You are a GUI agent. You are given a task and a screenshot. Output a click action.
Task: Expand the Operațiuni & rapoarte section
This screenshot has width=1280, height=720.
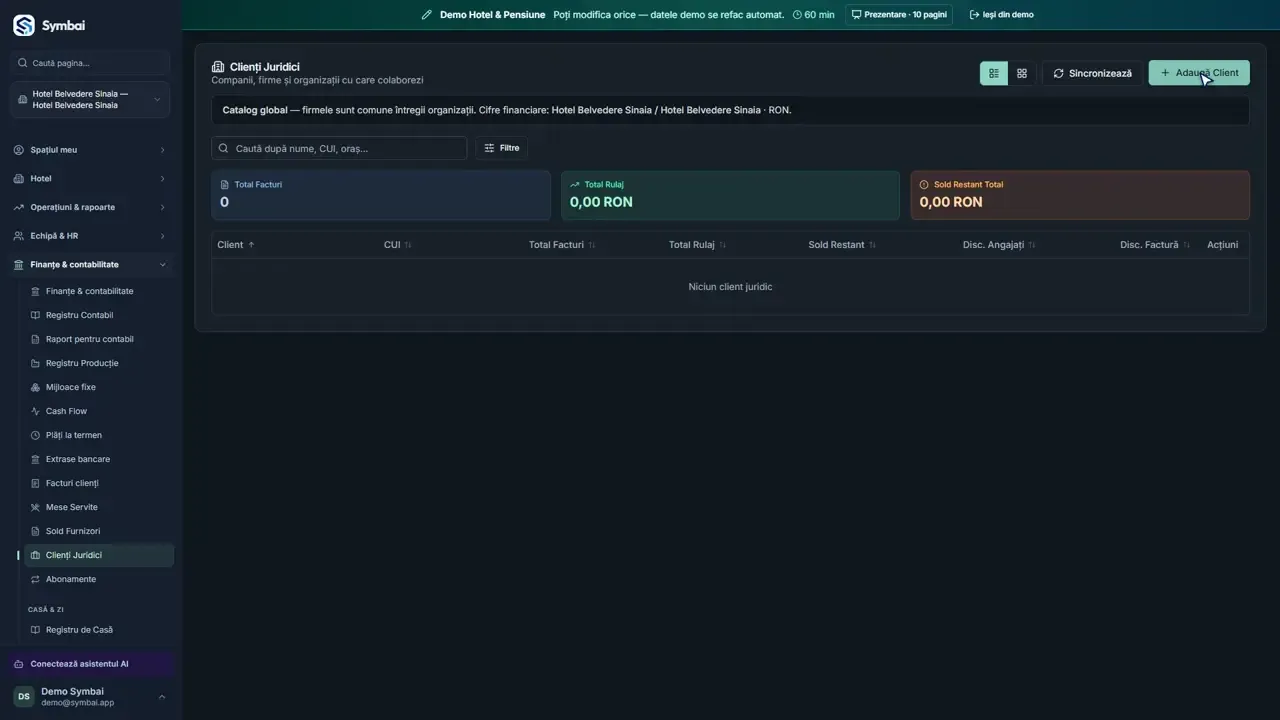(90, 207)
